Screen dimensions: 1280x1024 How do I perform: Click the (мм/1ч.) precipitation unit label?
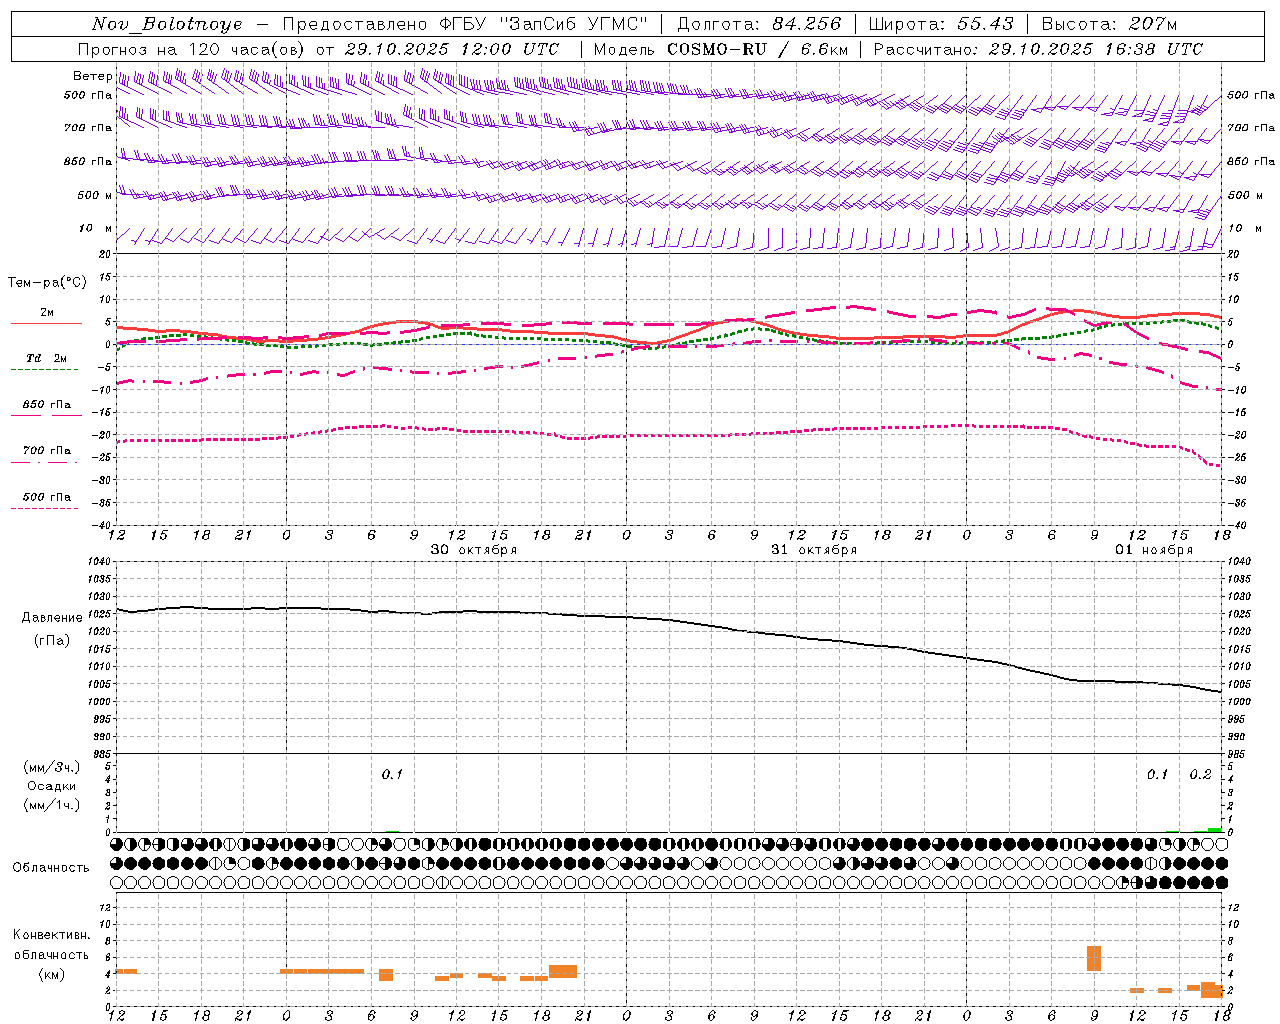tap(52, 805)
